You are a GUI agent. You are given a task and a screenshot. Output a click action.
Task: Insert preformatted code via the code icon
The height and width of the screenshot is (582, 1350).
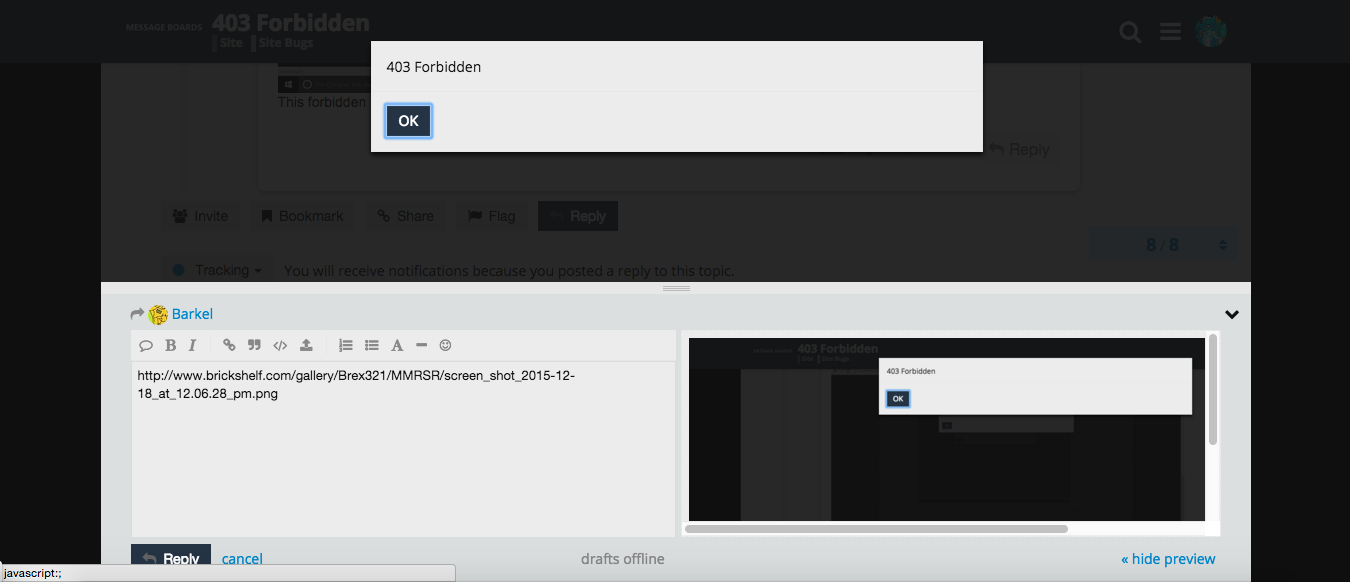[x=280, y=345]
